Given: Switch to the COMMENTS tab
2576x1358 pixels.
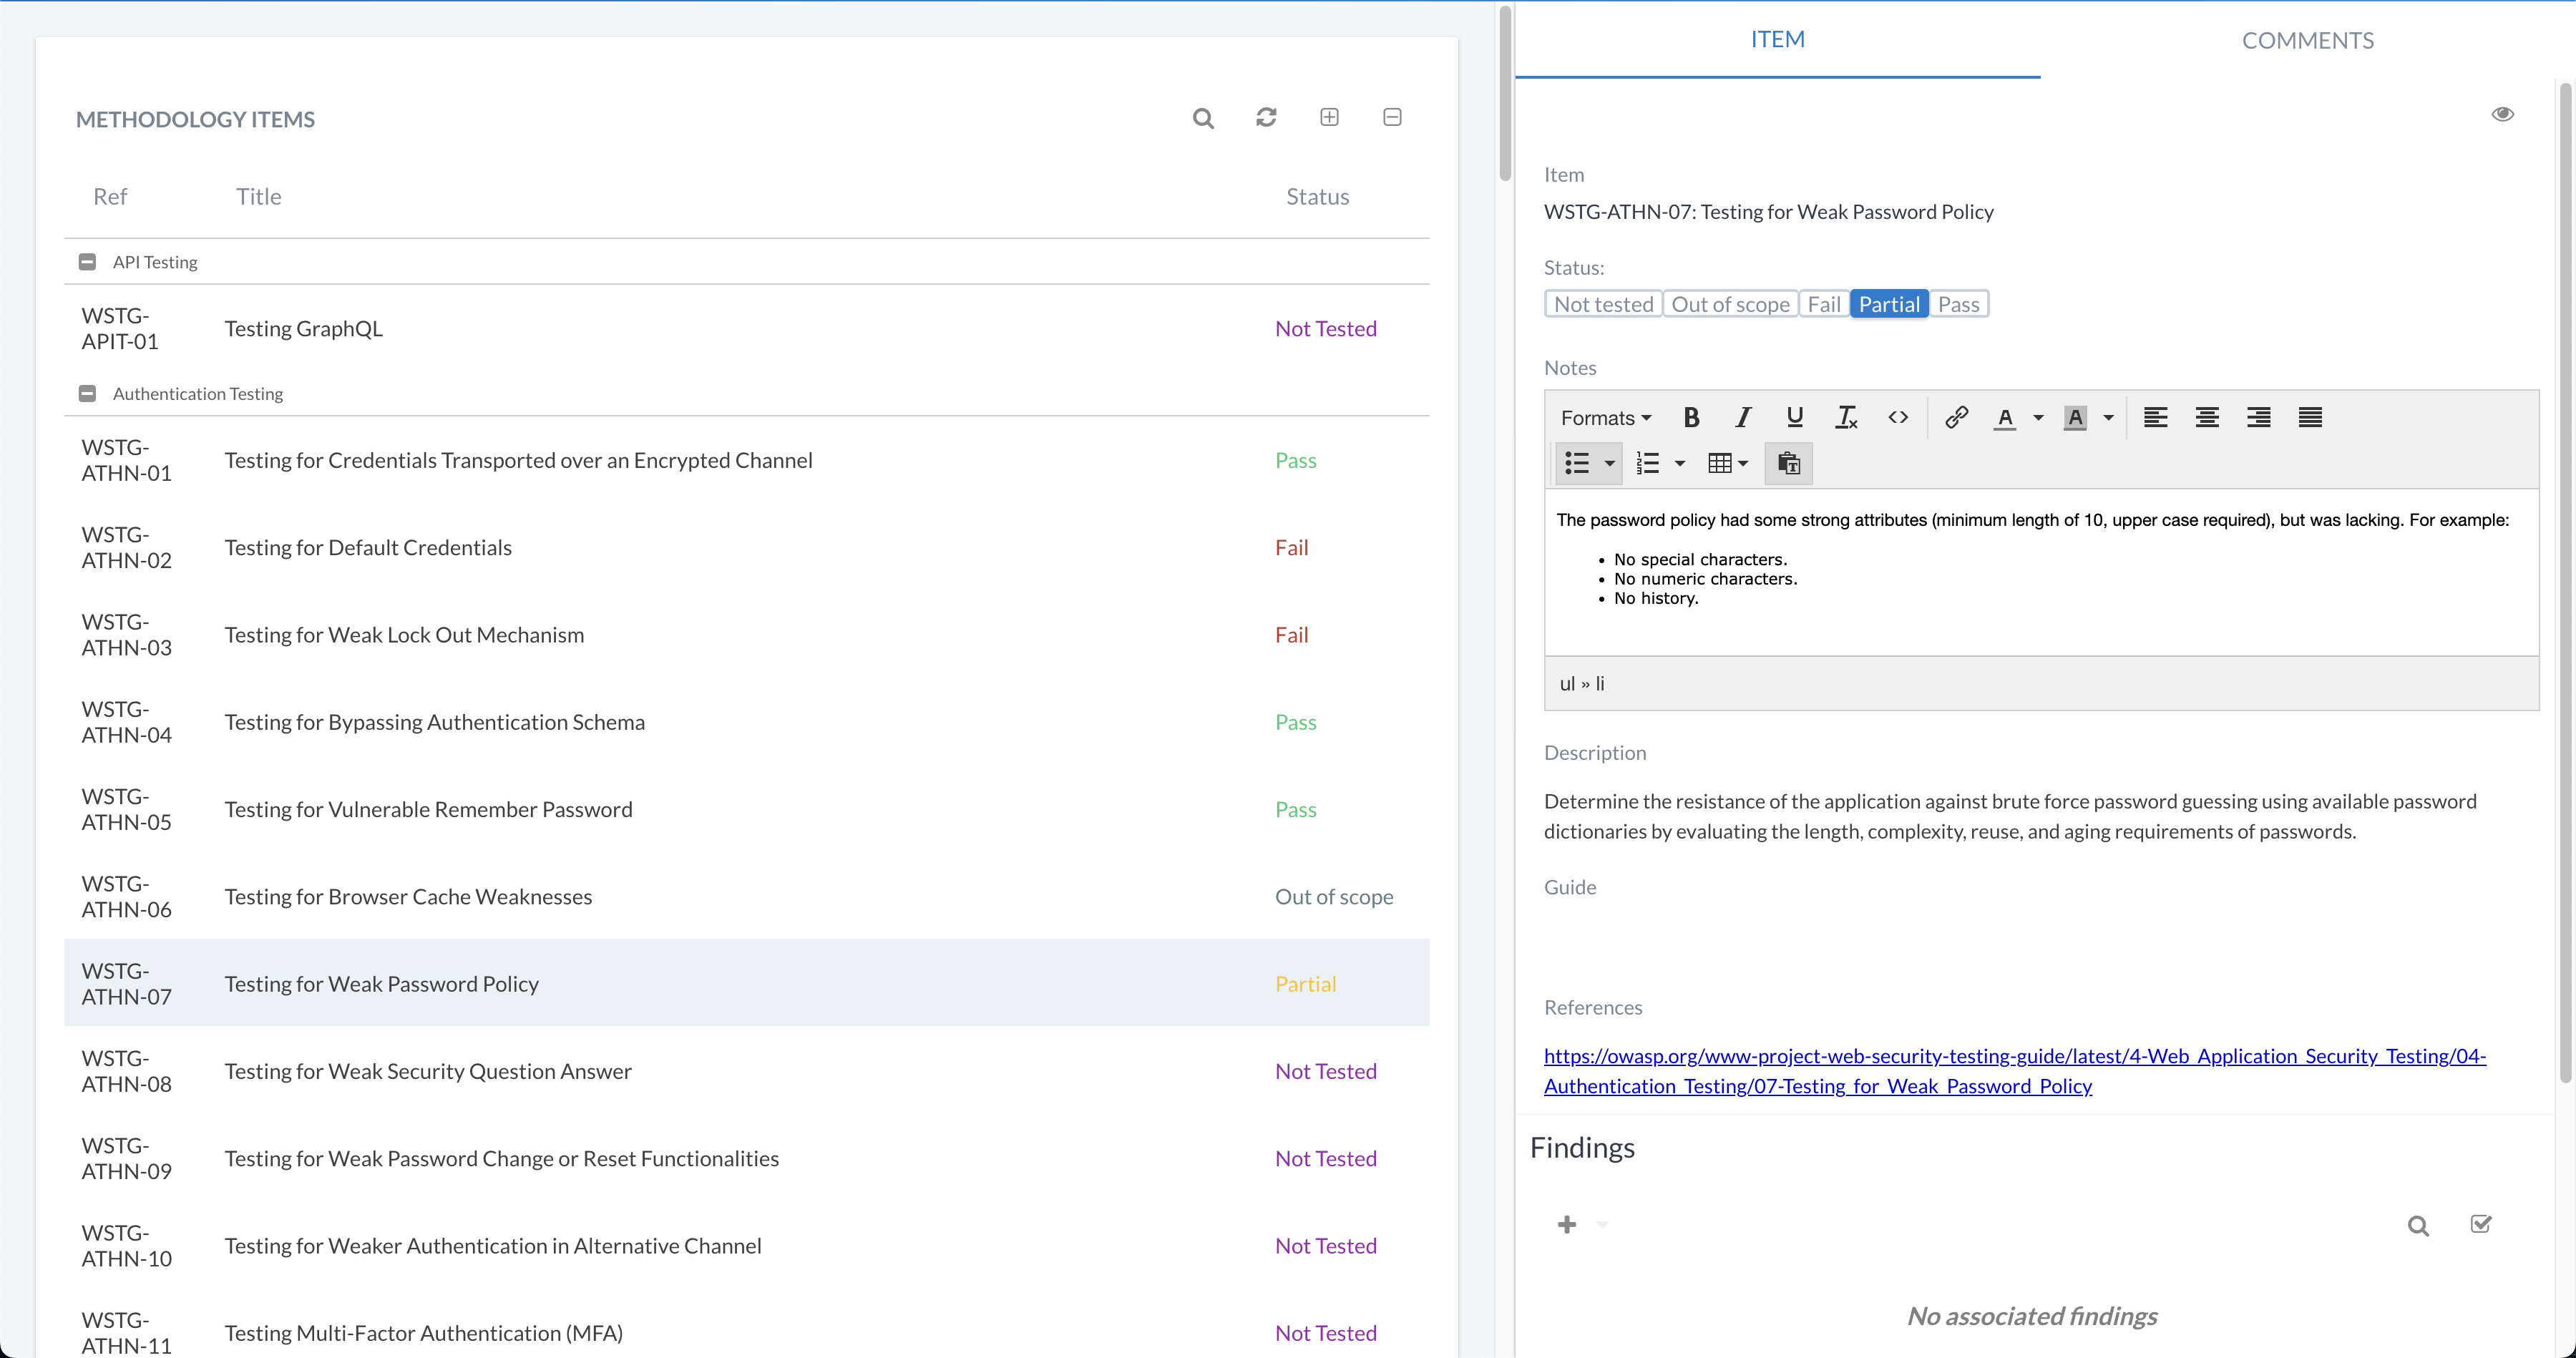Looking at the screenshot, I should coord(2307,40).
